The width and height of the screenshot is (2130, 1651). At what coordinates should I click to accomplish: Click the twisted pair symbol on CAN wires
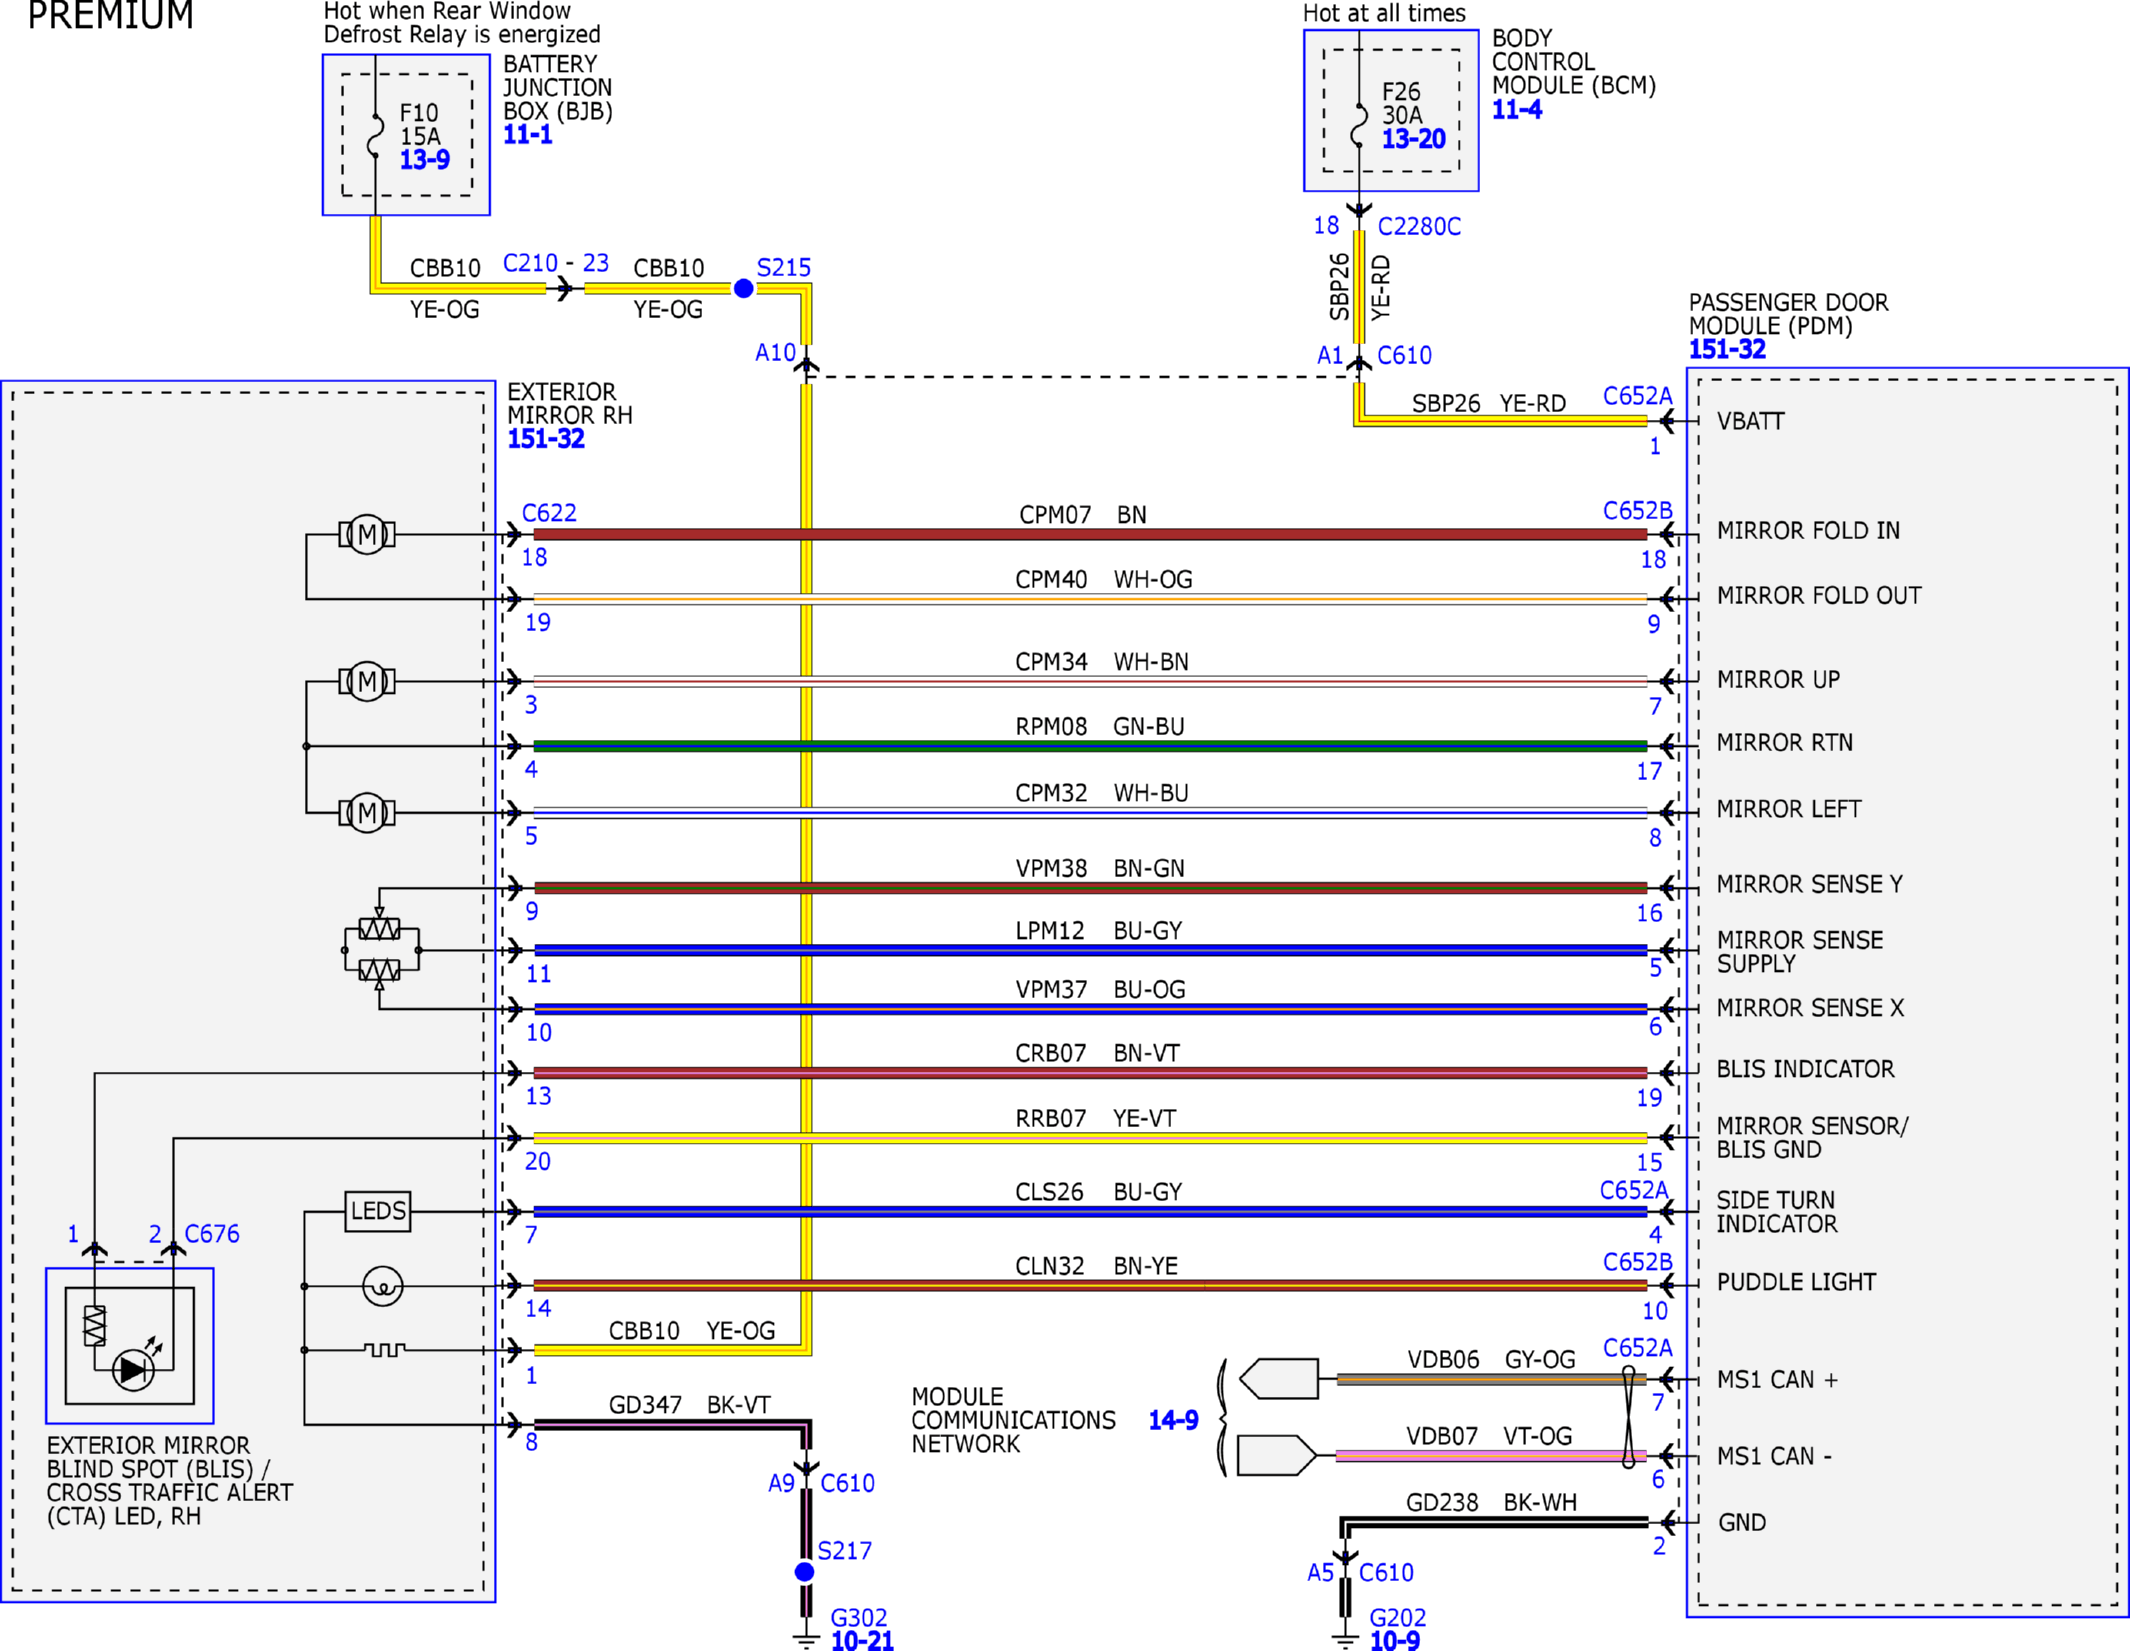tap(1628, 1417)
